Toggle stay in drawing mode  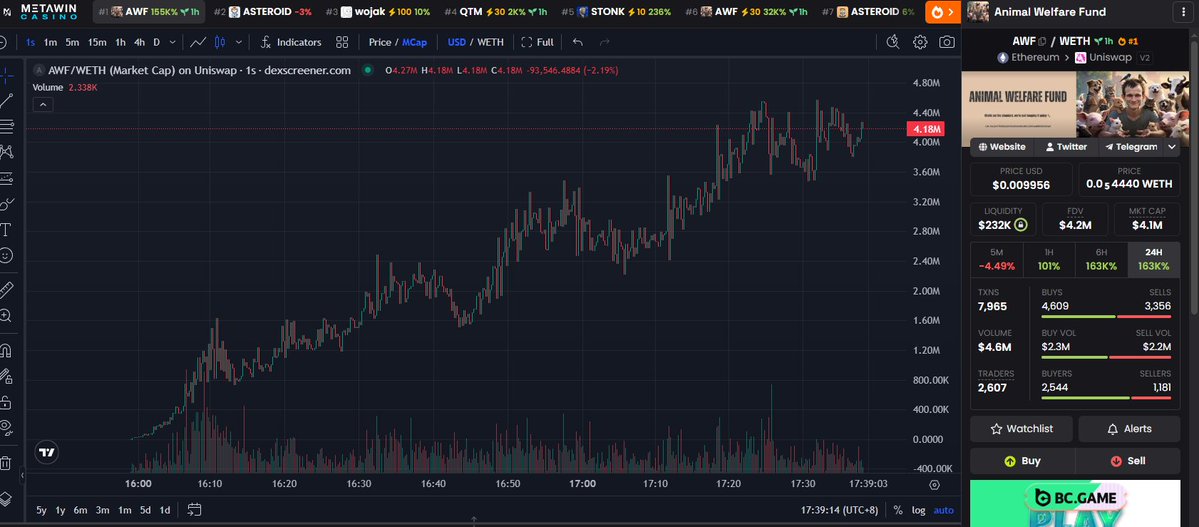click(x=6, y=376)
